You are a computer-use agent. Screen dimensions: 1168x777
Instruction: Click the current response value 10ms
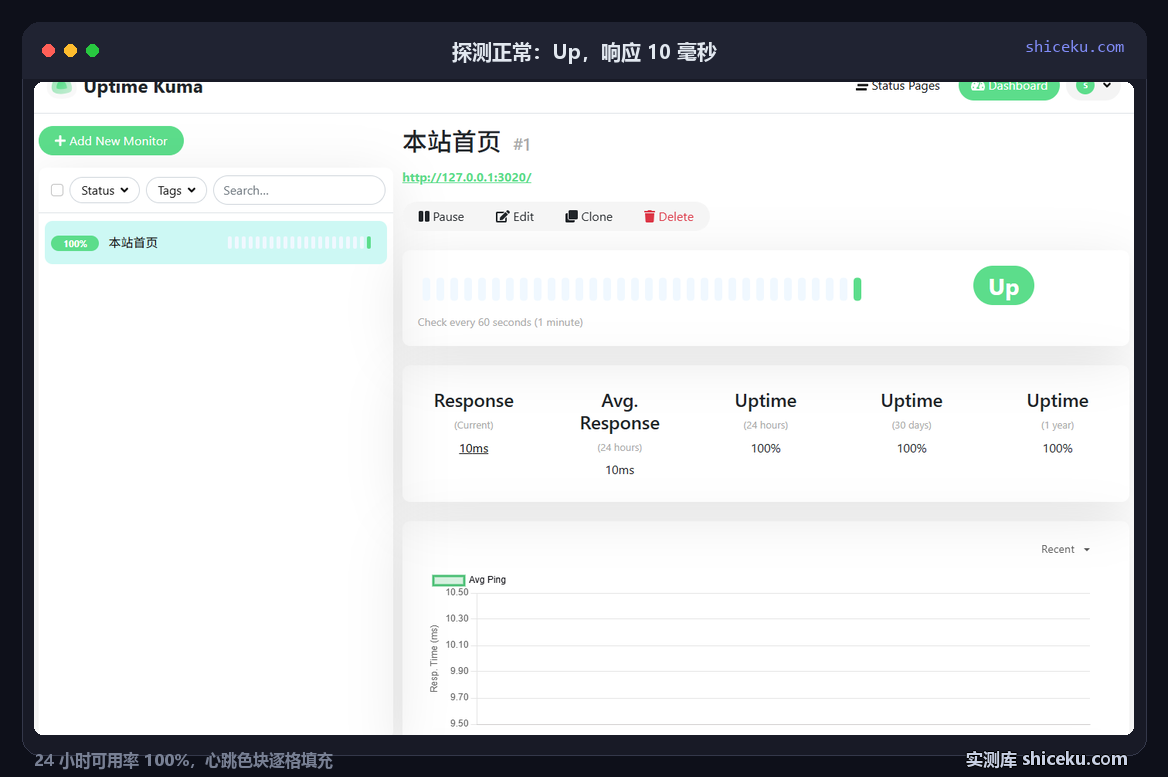pos(474,448)
